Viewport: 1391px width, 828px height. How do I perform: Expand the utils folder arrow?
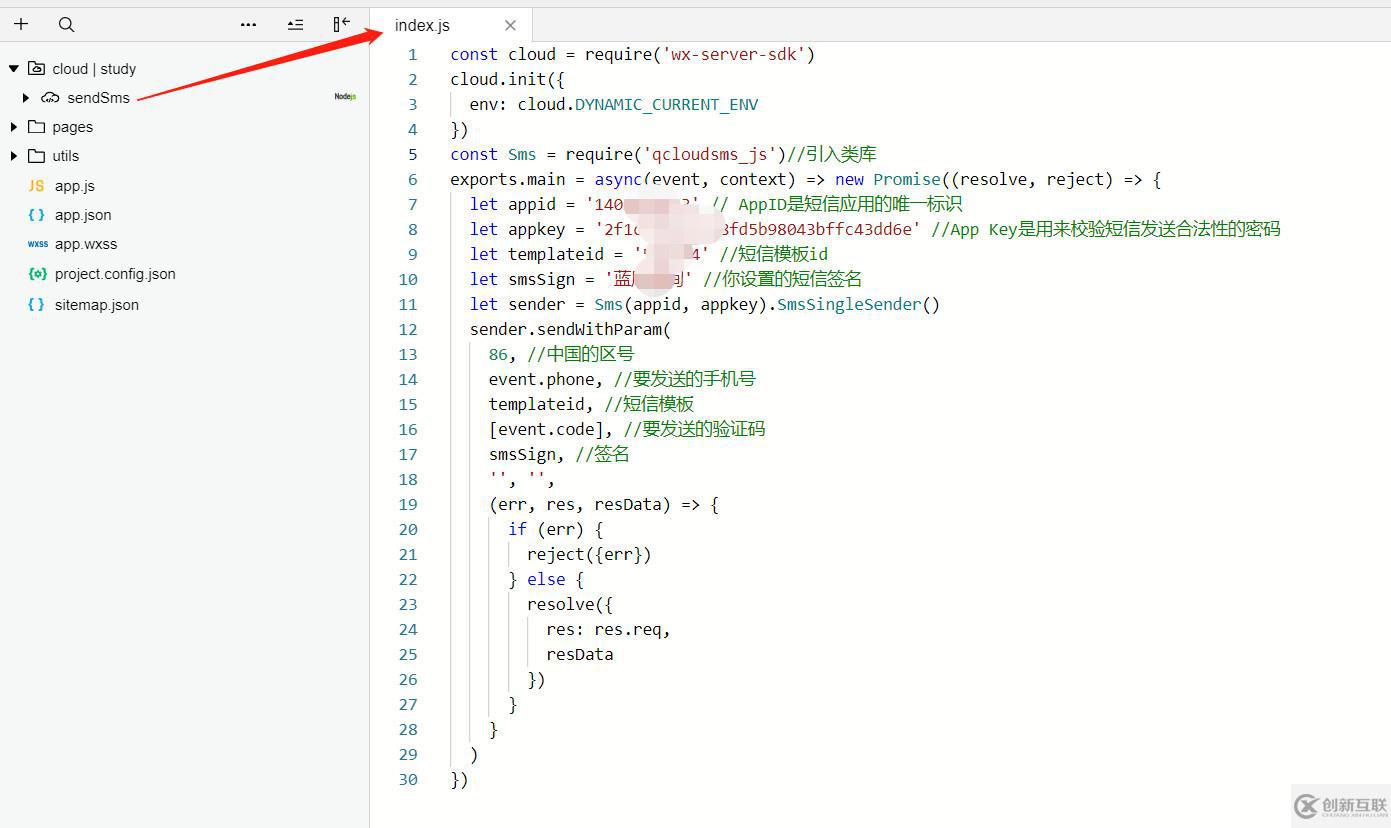(14, 155)
